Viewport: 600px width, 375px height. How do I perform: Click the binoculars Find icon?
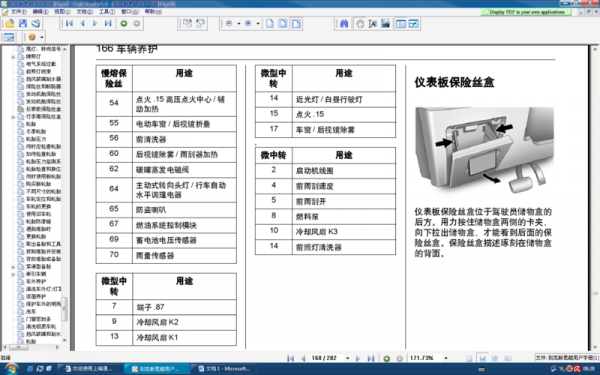click(344, 24)
